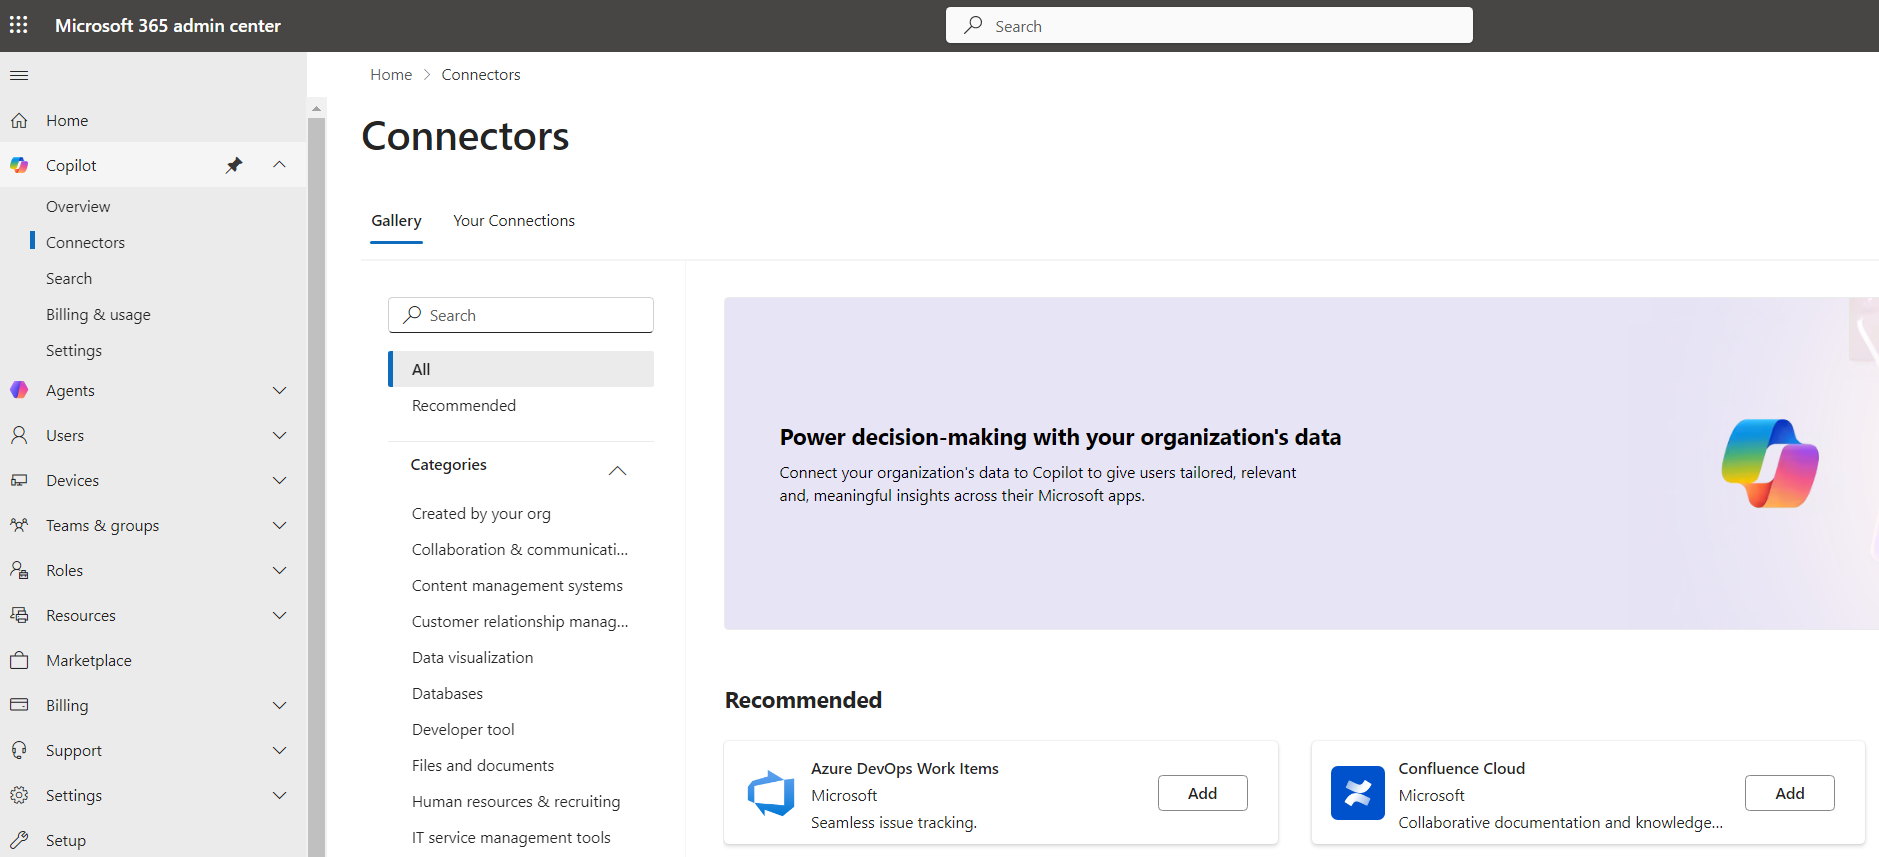Click the Azure DevOps Work Items logo
1879x857 pixels.
(771, 794)
